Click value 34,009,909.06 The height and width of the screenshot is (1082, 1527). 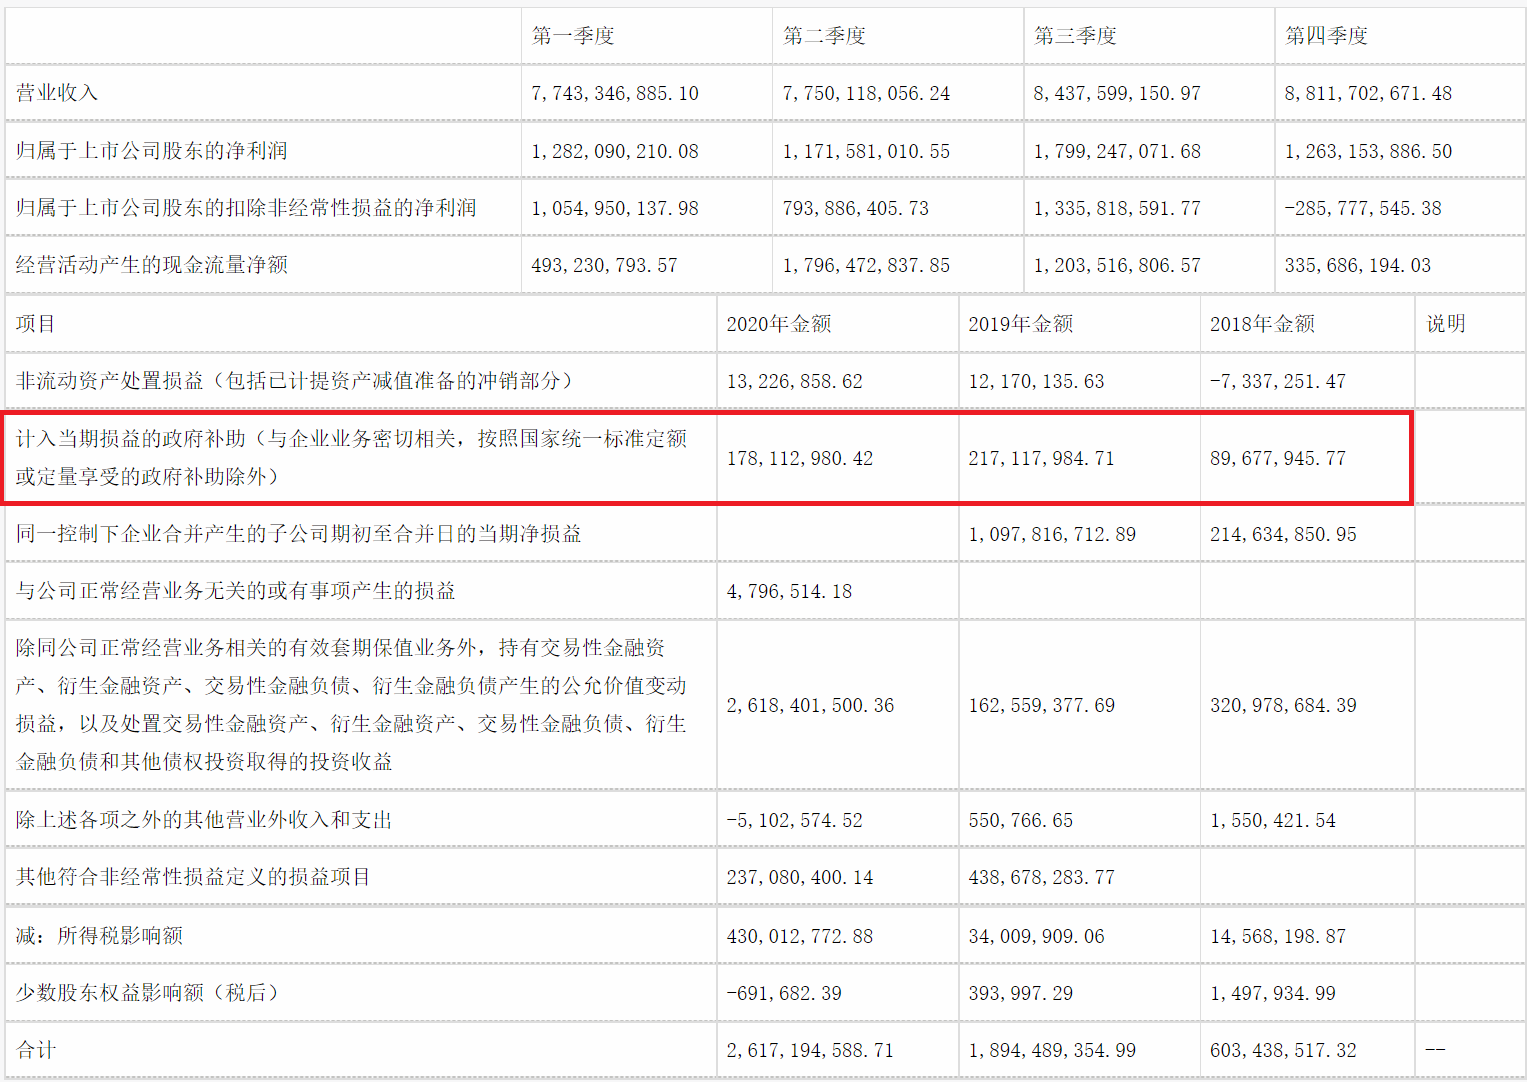(x=1037, y=936)
